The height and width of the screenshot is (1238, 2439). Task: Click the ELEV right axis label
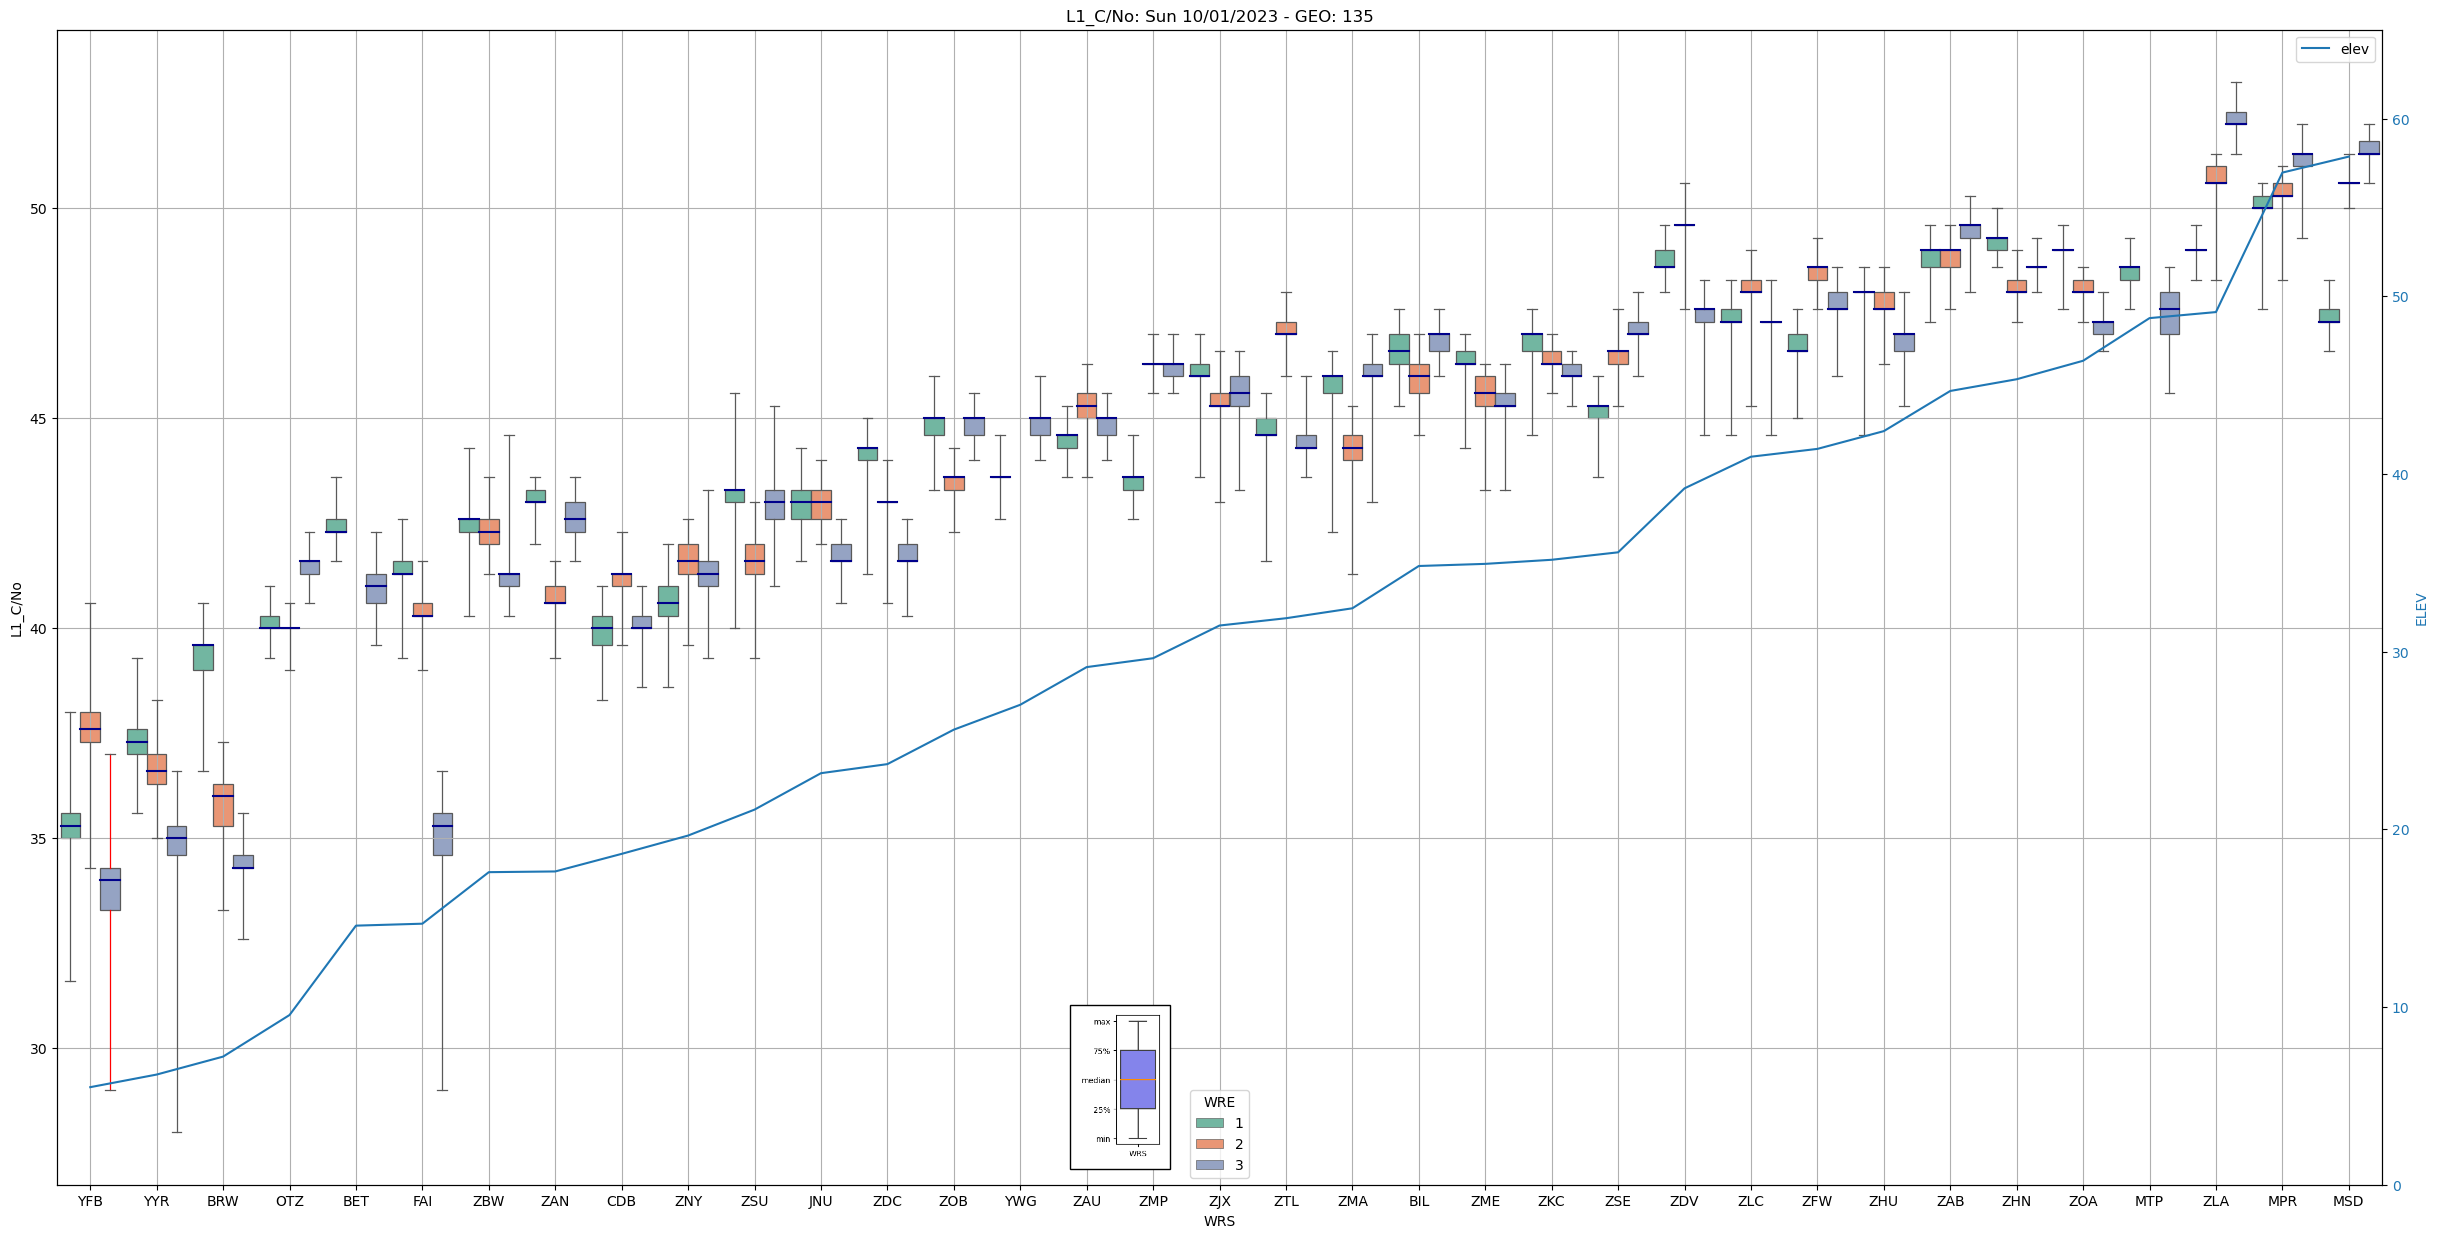(x=2421, y=609)
